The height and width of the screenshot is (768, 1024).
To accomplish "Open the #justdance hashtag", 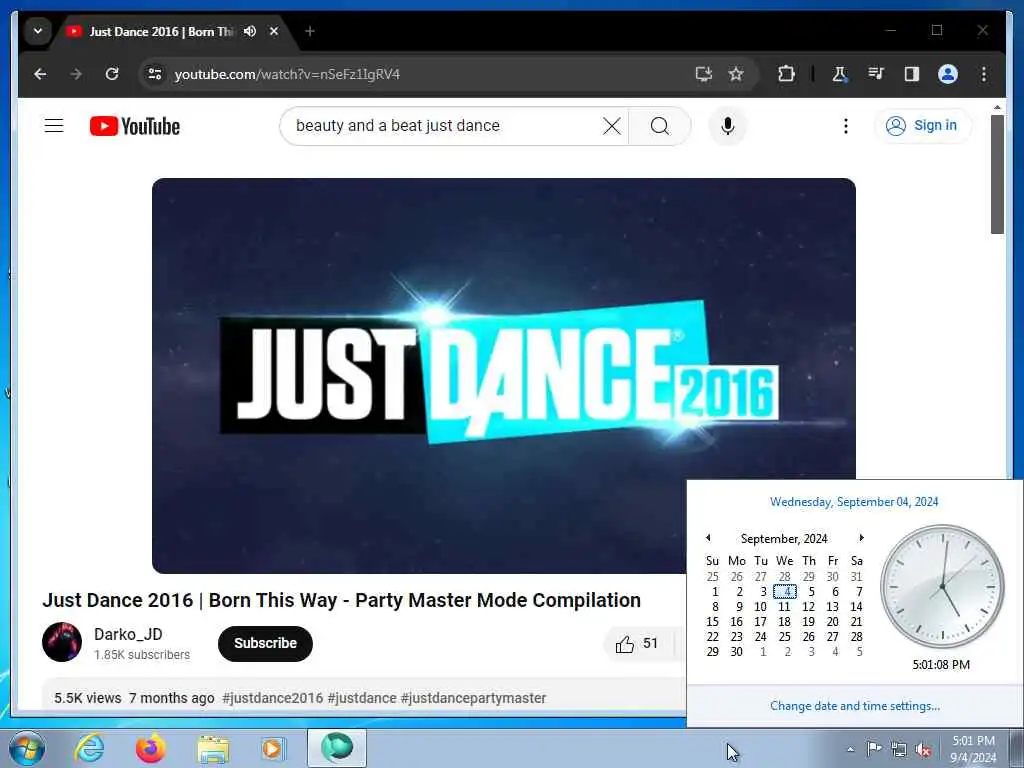I will pyautogui.click(x=362, y=698).
